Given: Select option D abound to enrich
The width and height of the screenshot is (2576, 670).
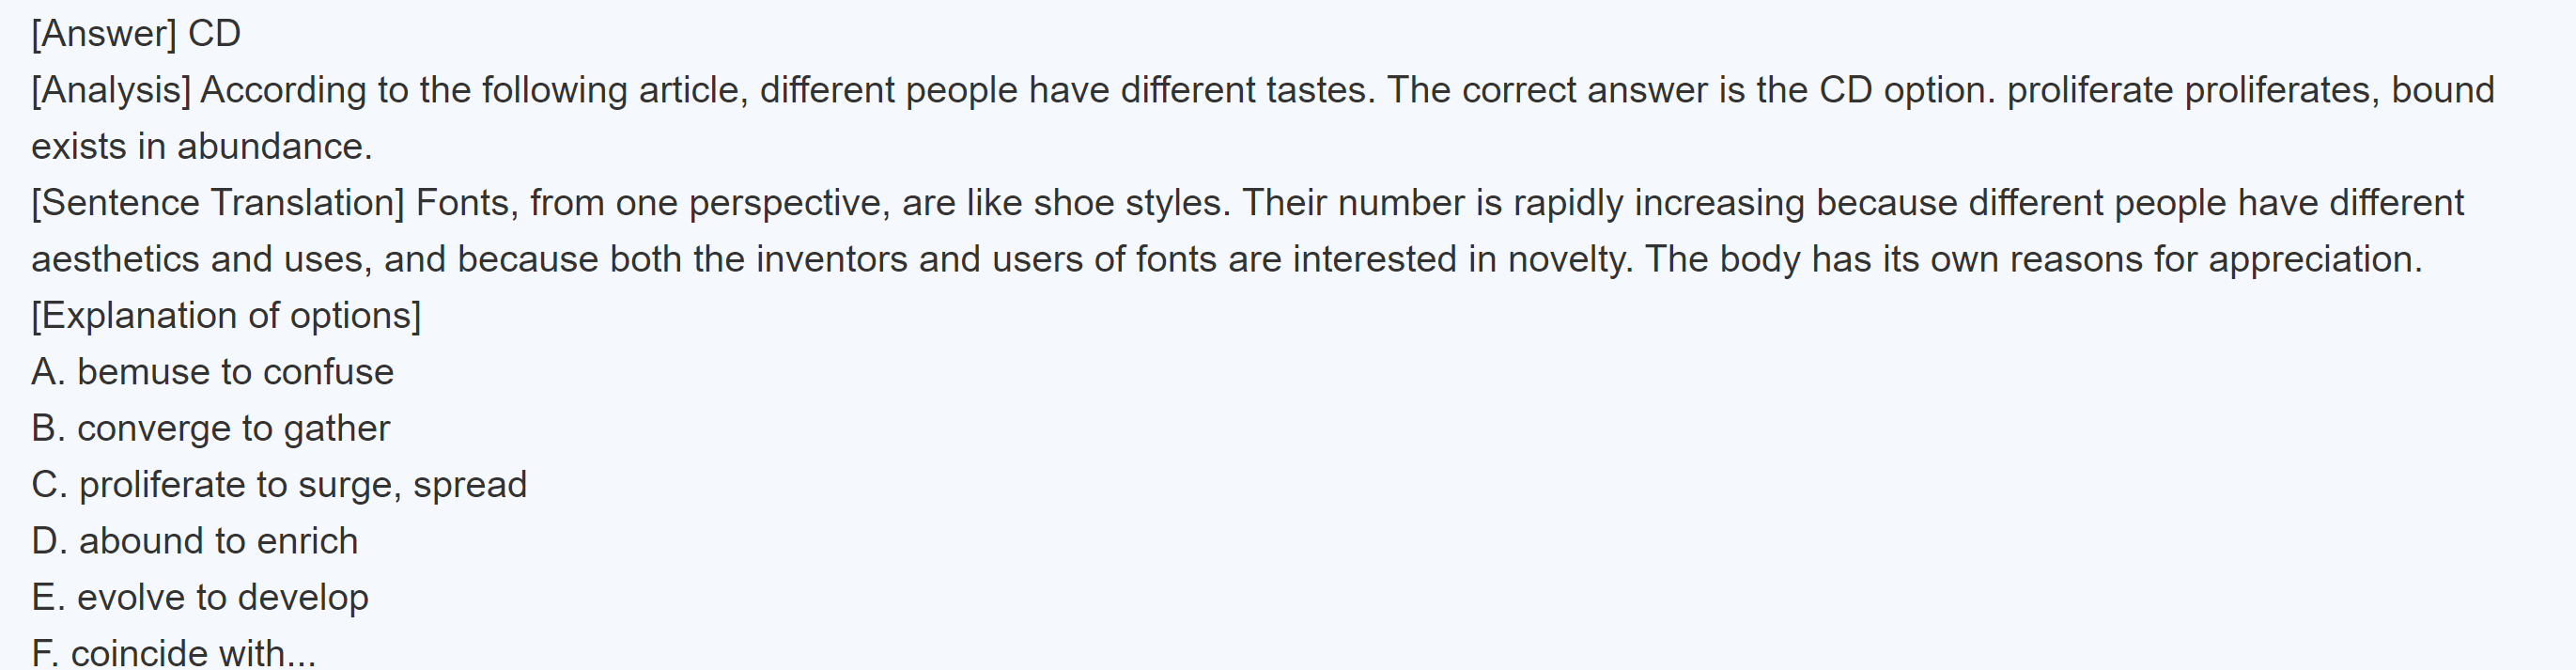Looking at the screenshot, I should 194,541.
